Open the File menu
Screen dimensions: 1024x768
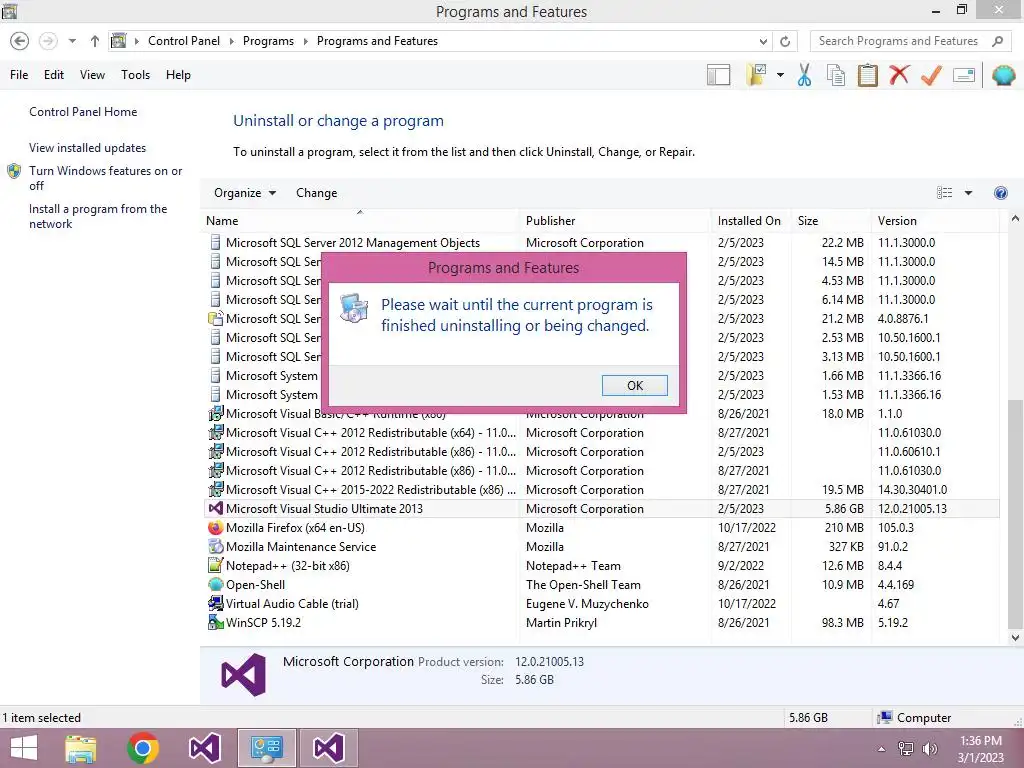click(19, 74)
